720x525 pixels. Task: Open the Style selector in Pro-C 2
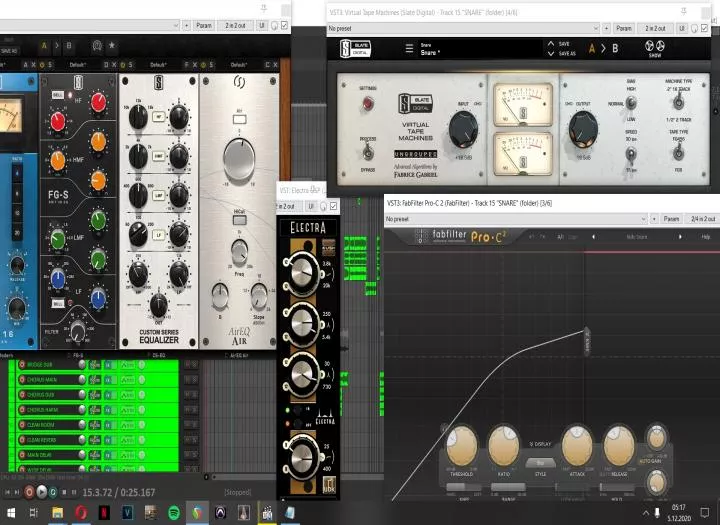click(540, 463)
